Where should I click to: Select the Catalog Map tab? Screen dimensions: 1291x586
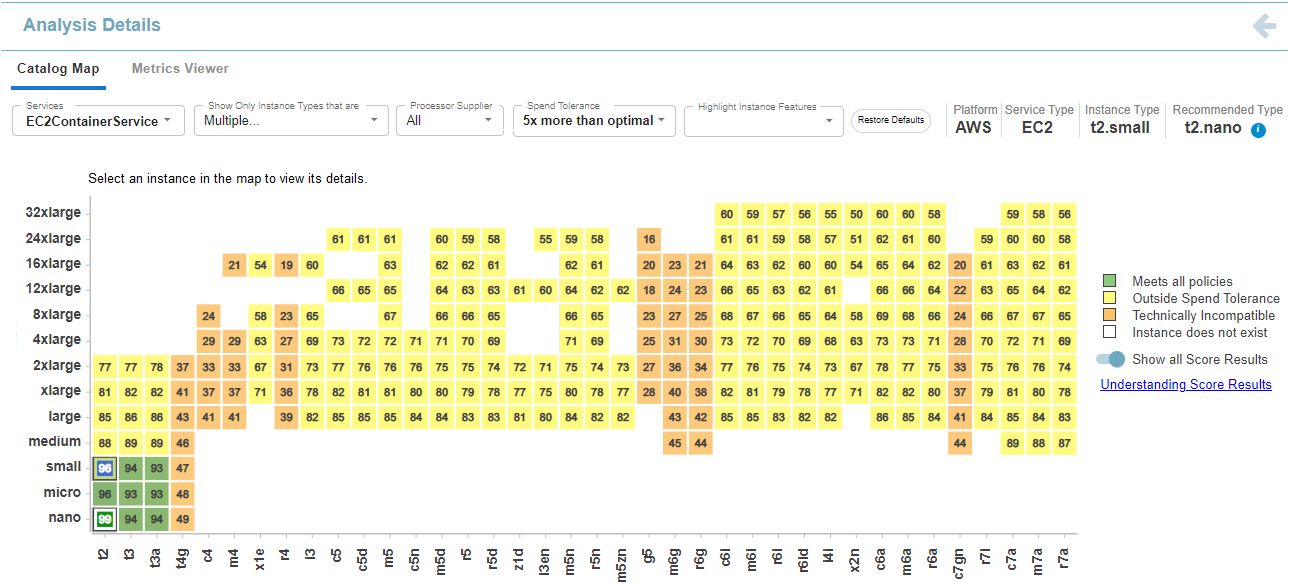coord(58,69)
